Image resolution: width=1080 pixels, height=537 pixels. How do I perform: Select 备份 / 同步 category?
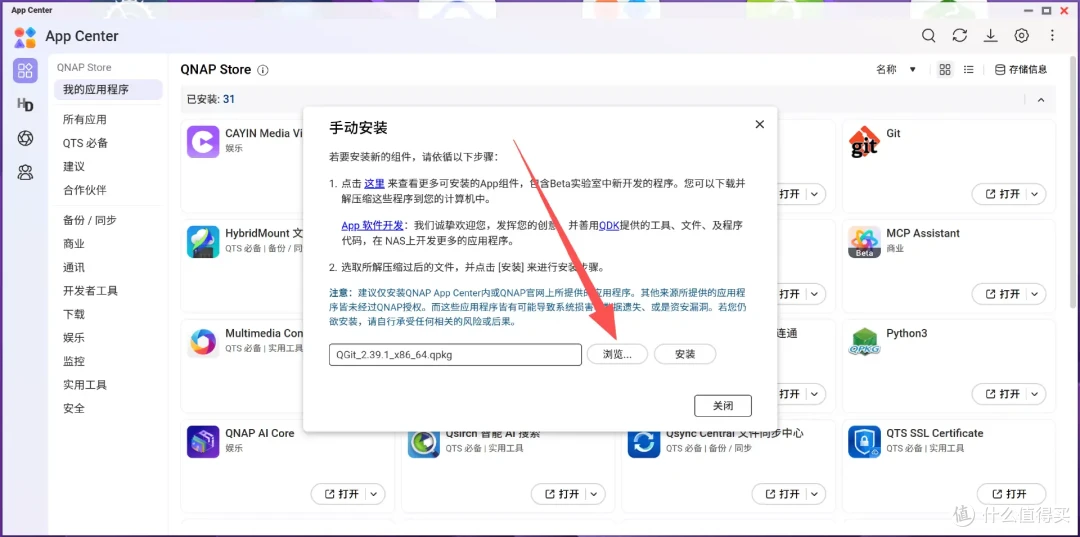(90, 220)
